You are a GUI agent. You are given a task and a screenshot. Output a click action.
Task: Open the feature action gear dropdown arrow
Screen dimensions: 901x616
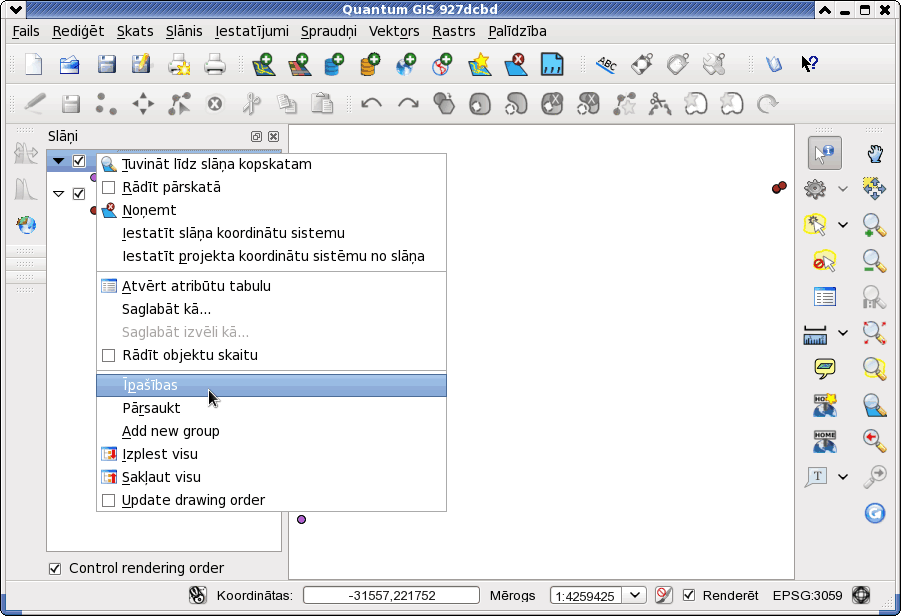tap(843, 189)
